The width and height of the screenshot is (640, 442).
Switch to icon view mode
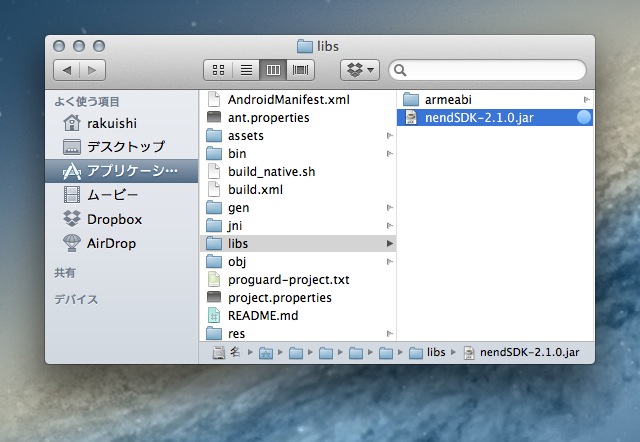coord(218,70)
